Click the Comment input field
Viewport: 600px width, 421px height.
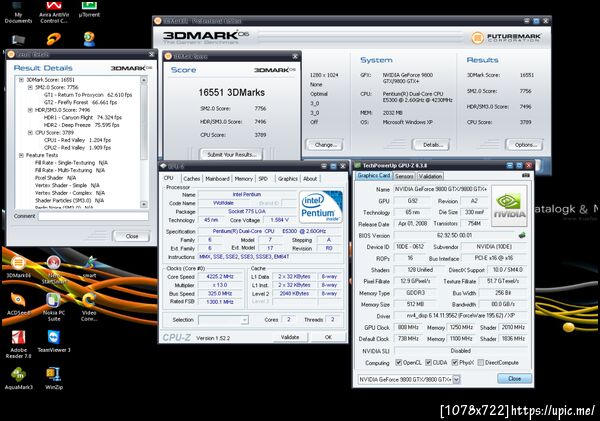(93, 216)
